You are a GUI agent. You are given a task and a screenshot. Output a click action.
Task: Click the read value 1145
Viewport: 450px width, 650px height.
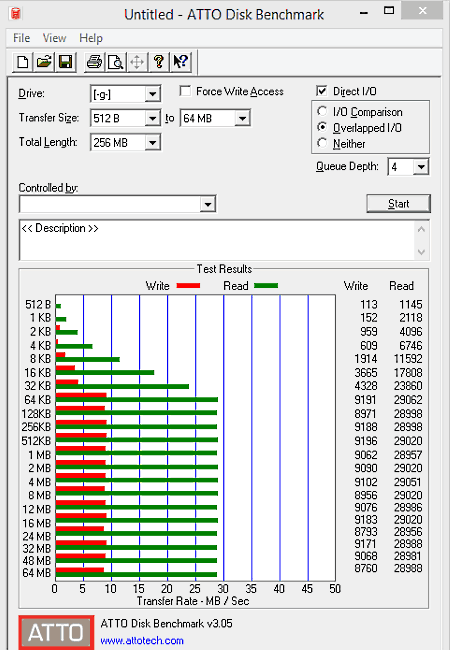click(x=411, y=305)
